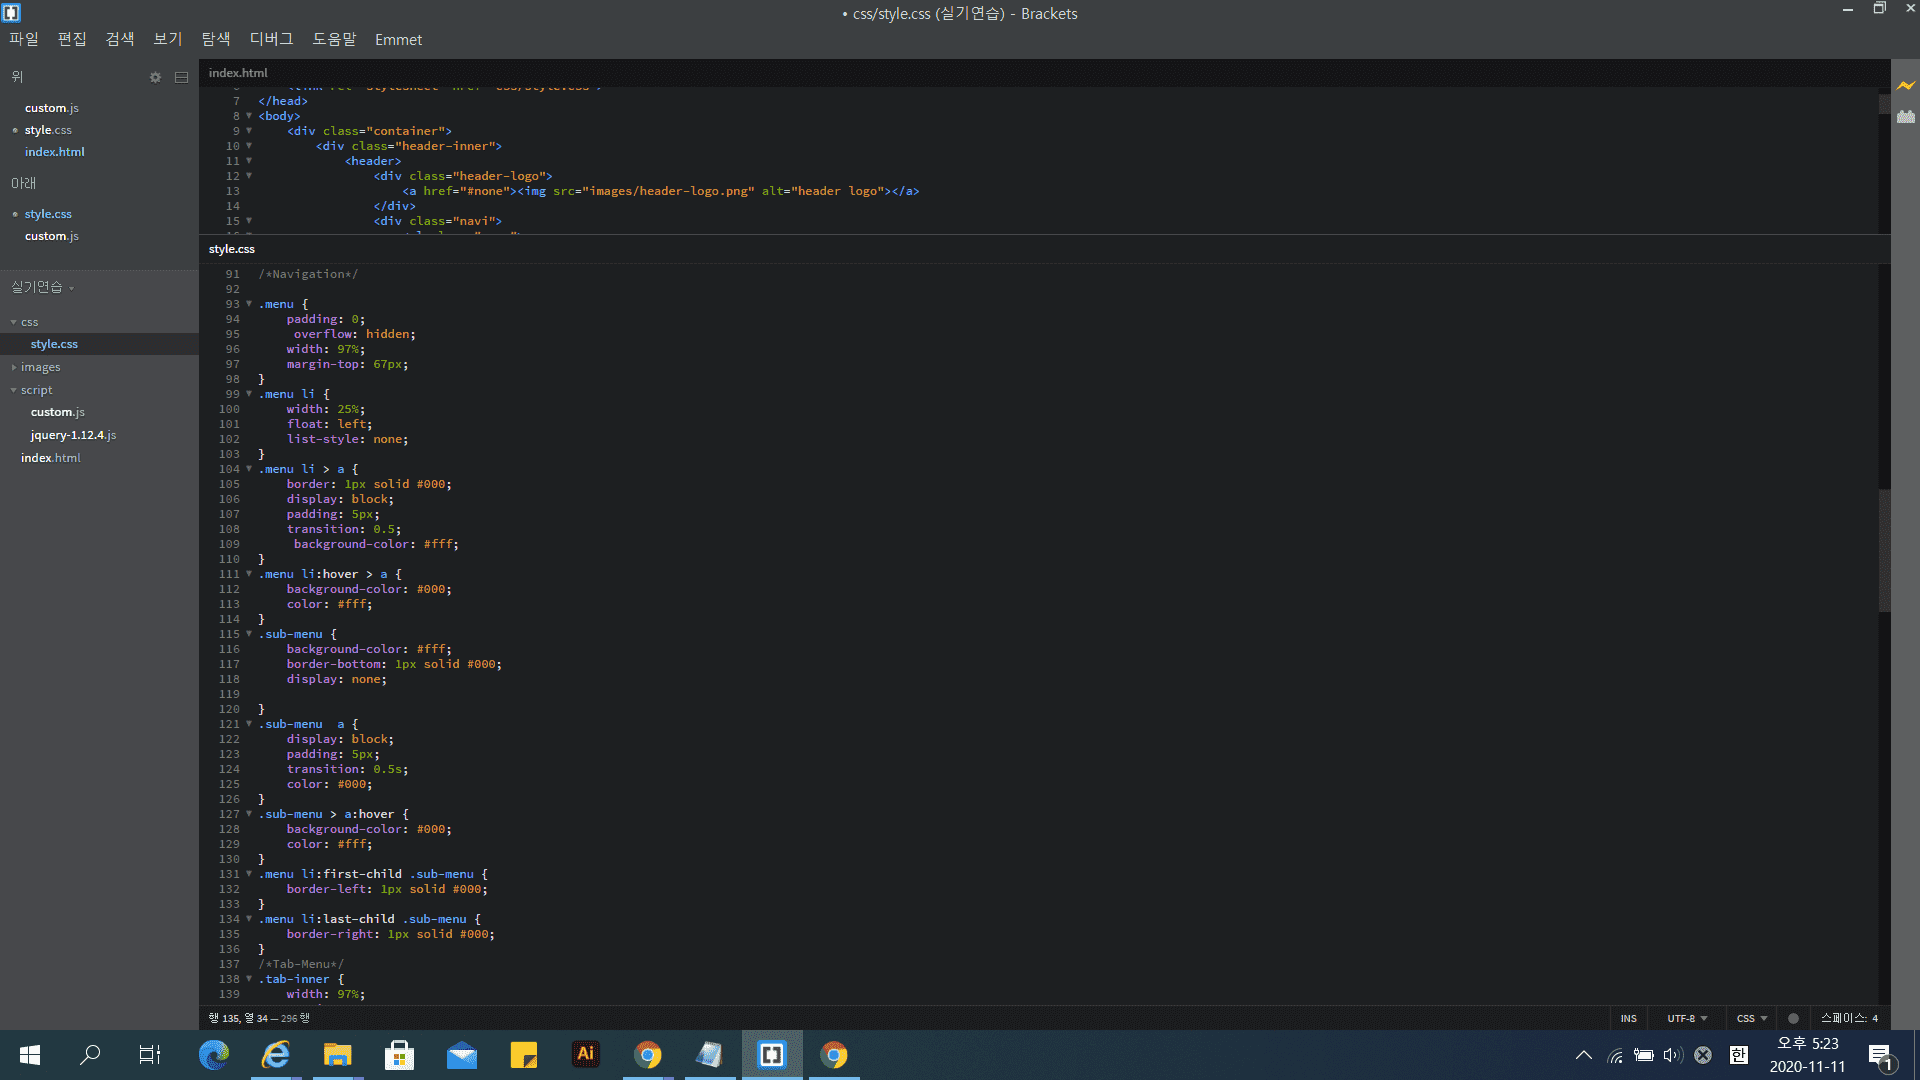Click the working files gear icon

(155, 77)
